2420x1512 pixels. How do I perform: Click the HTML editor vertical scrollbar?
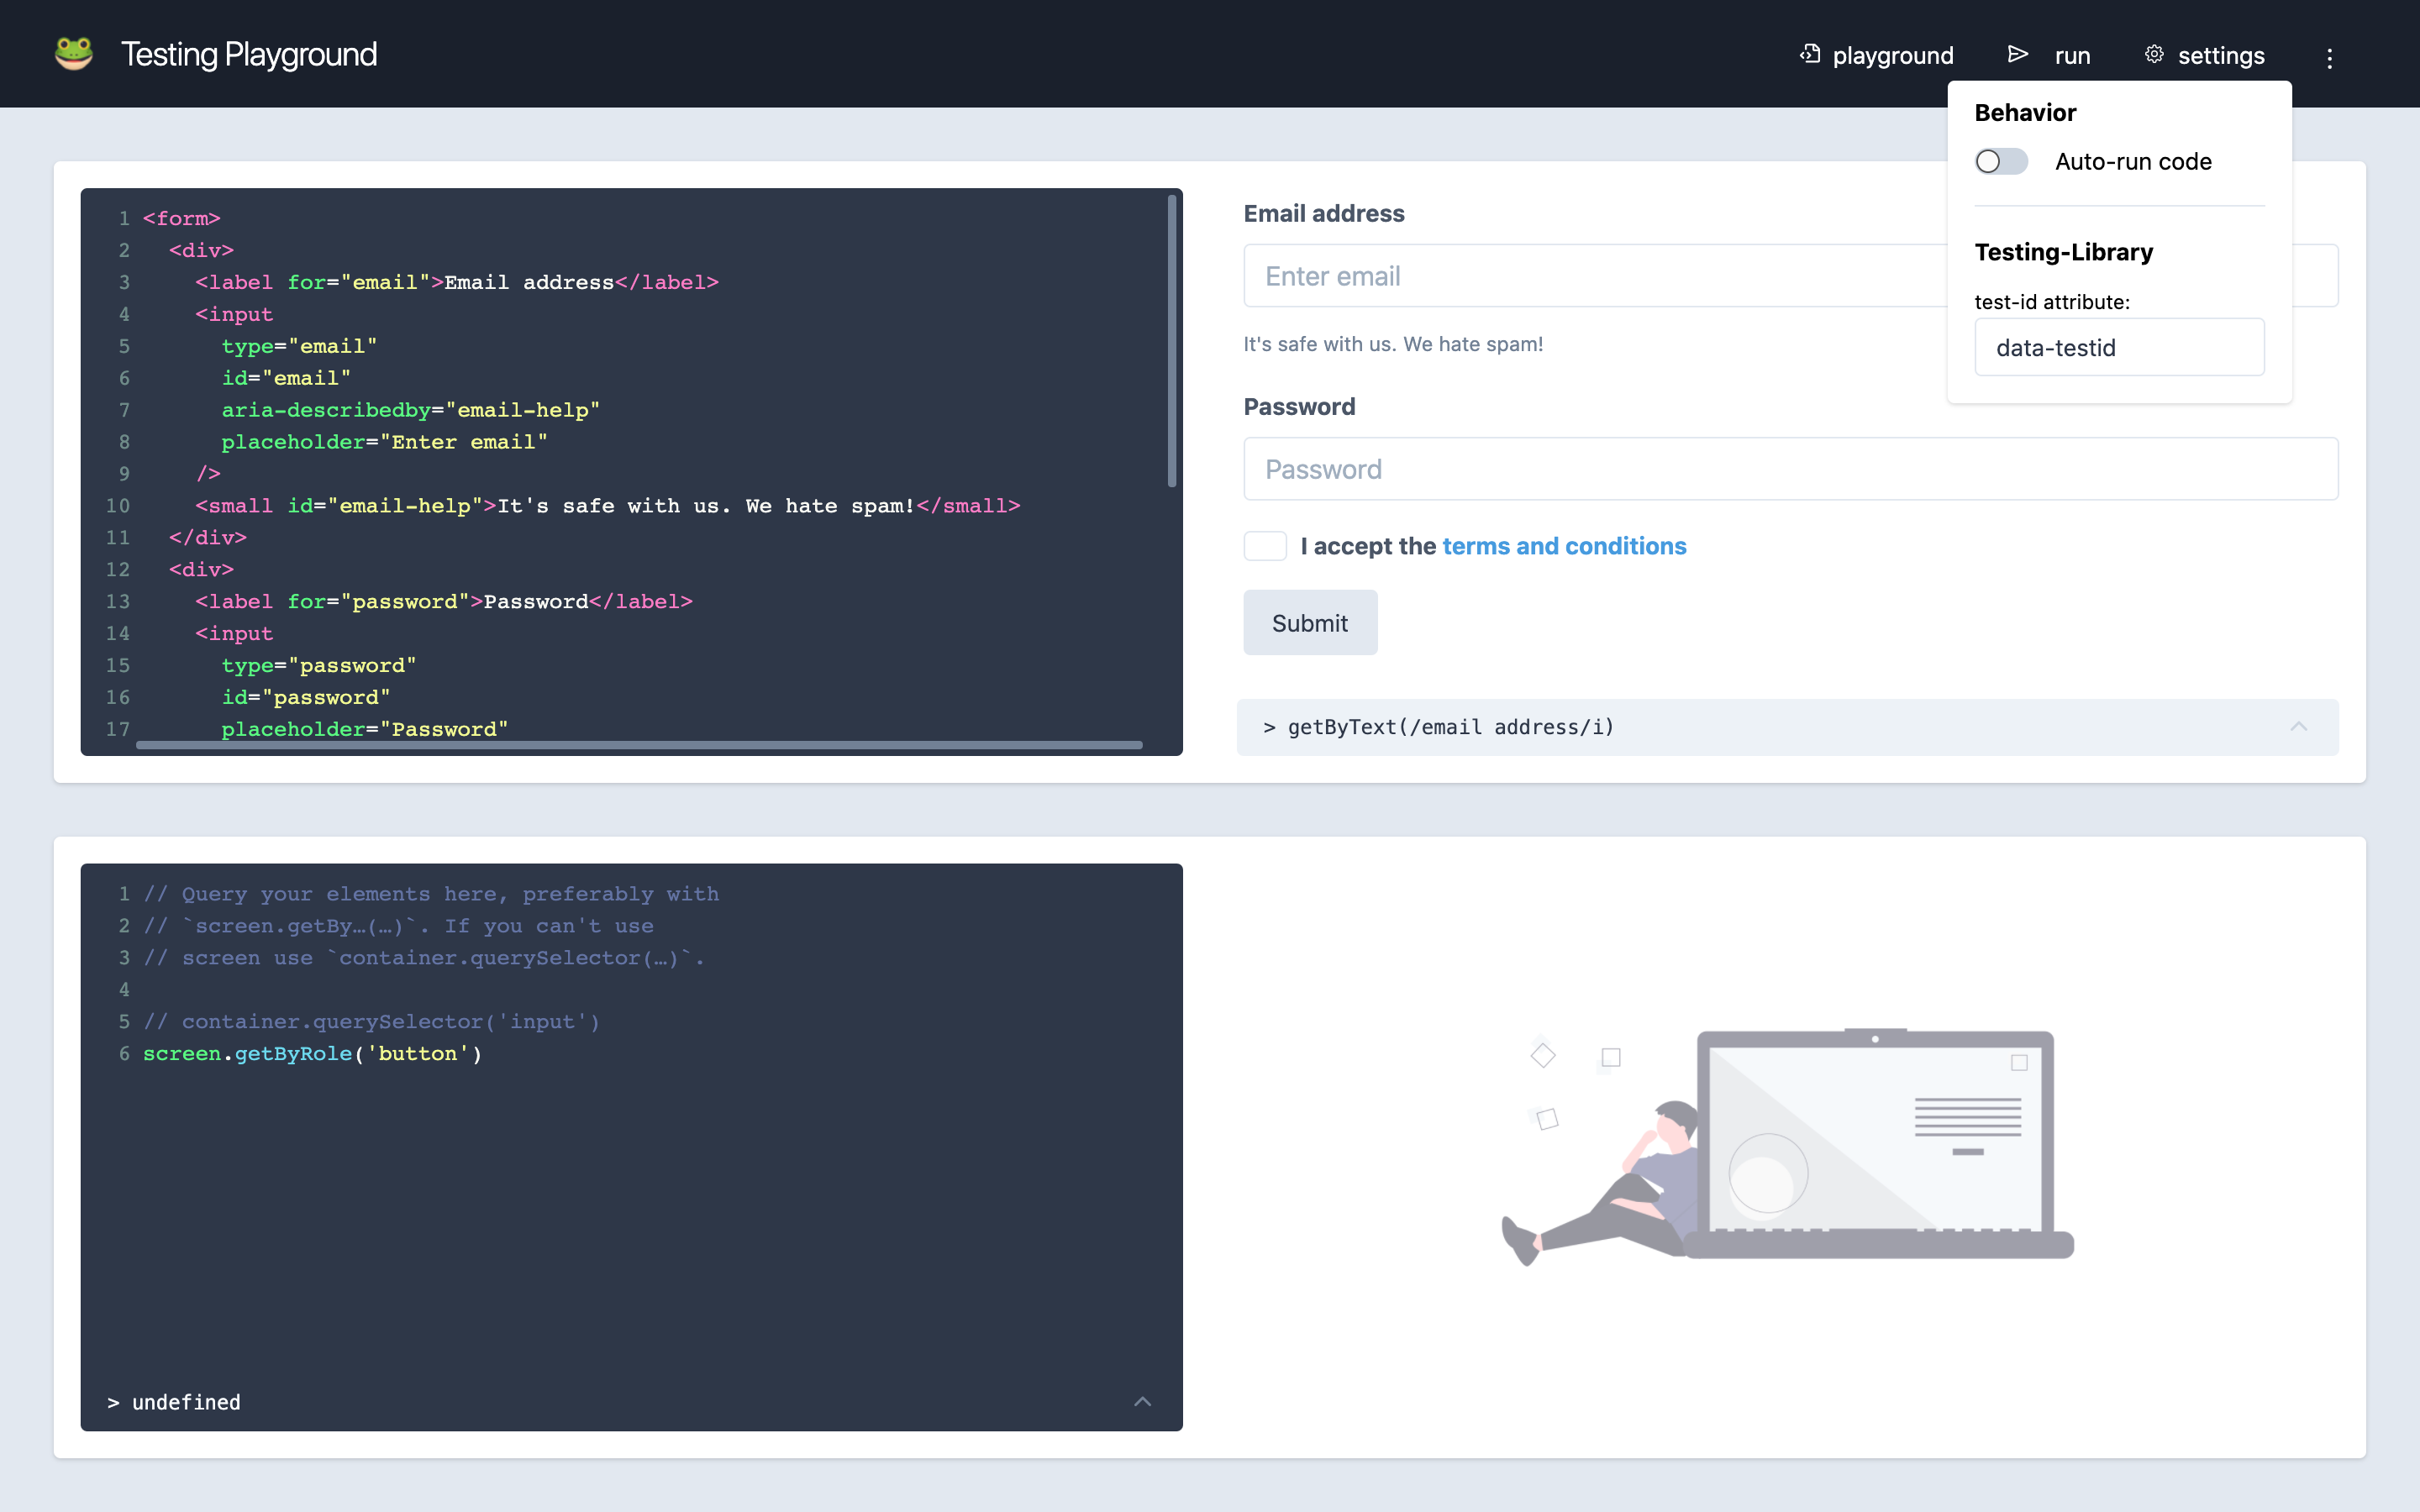point(1171,340)
